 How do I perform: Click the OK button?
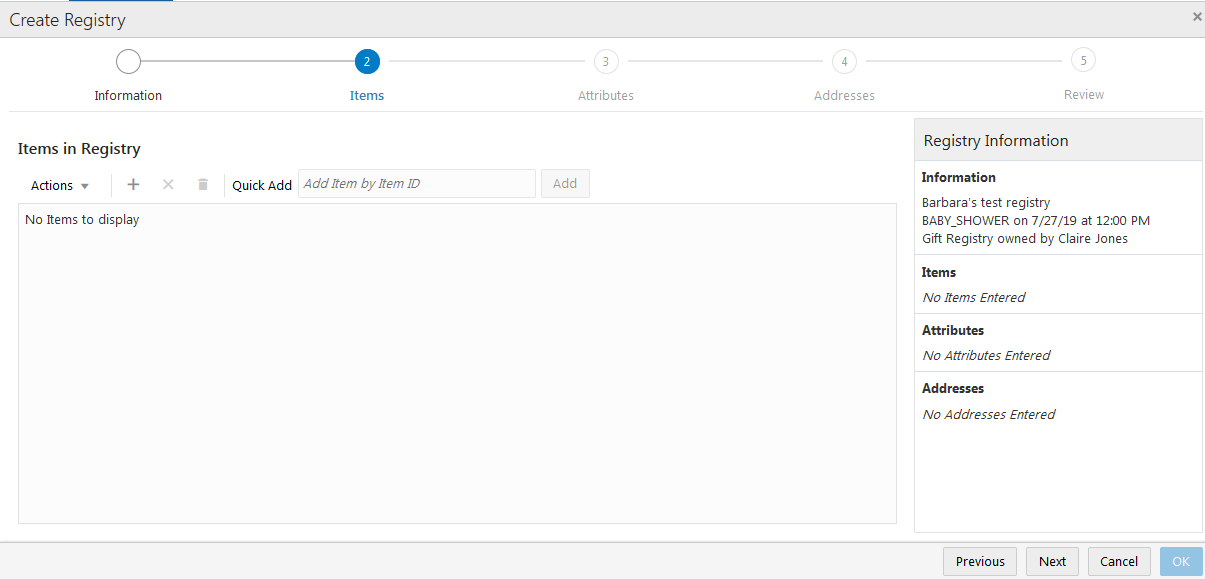point(1181,561)
